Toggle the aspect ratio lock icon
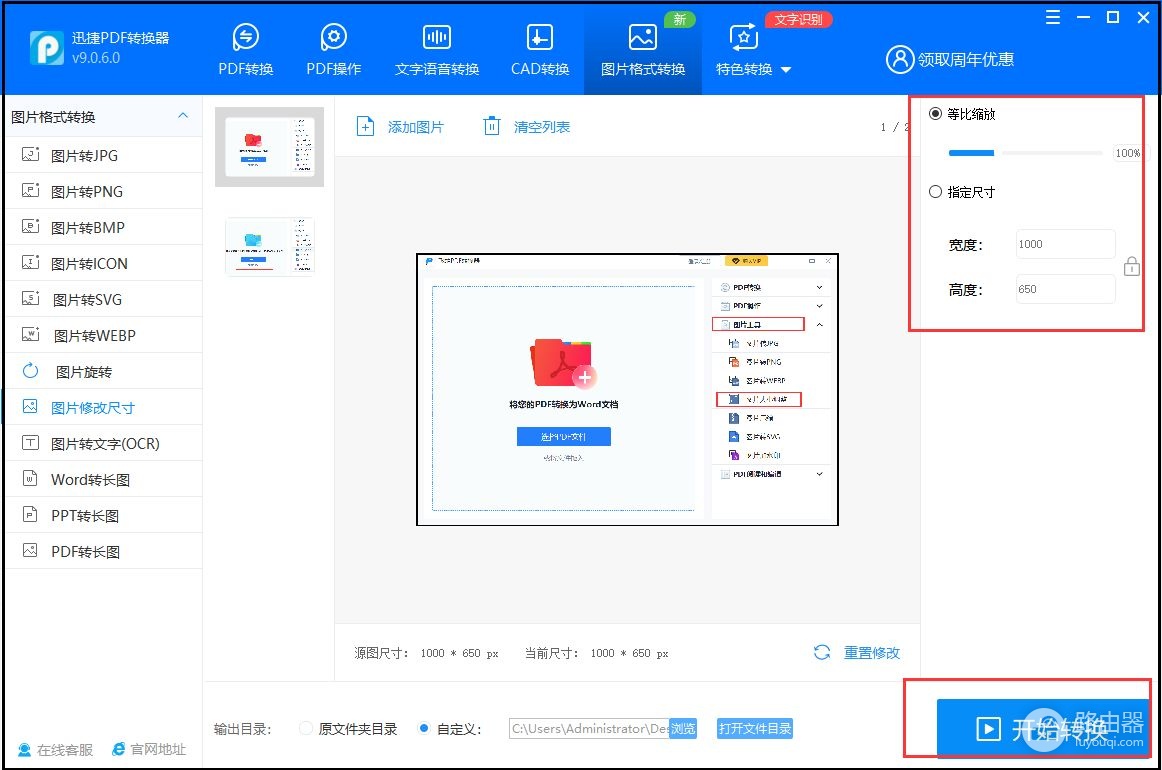Viewport: 1162px width, 770px height. pyautogui.click(x=1132, y=266)
